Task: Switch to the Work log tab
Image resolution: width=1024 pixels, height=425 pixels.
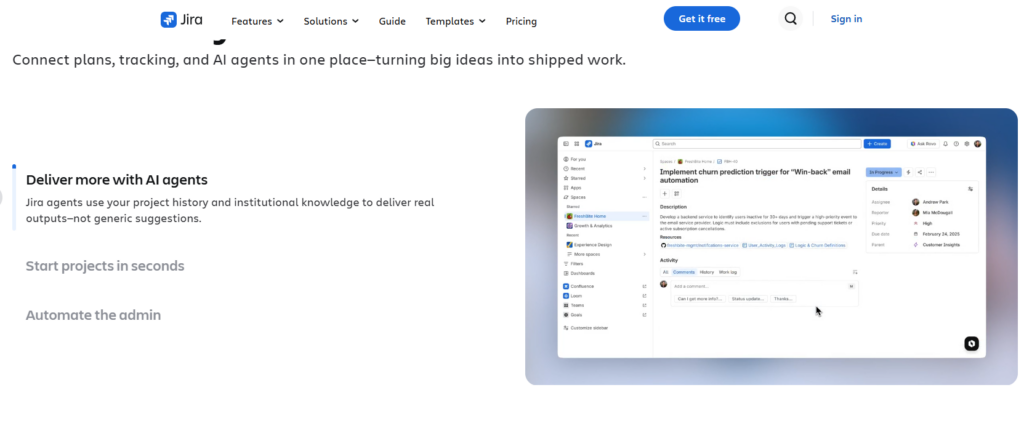Action: pos(728,272)
